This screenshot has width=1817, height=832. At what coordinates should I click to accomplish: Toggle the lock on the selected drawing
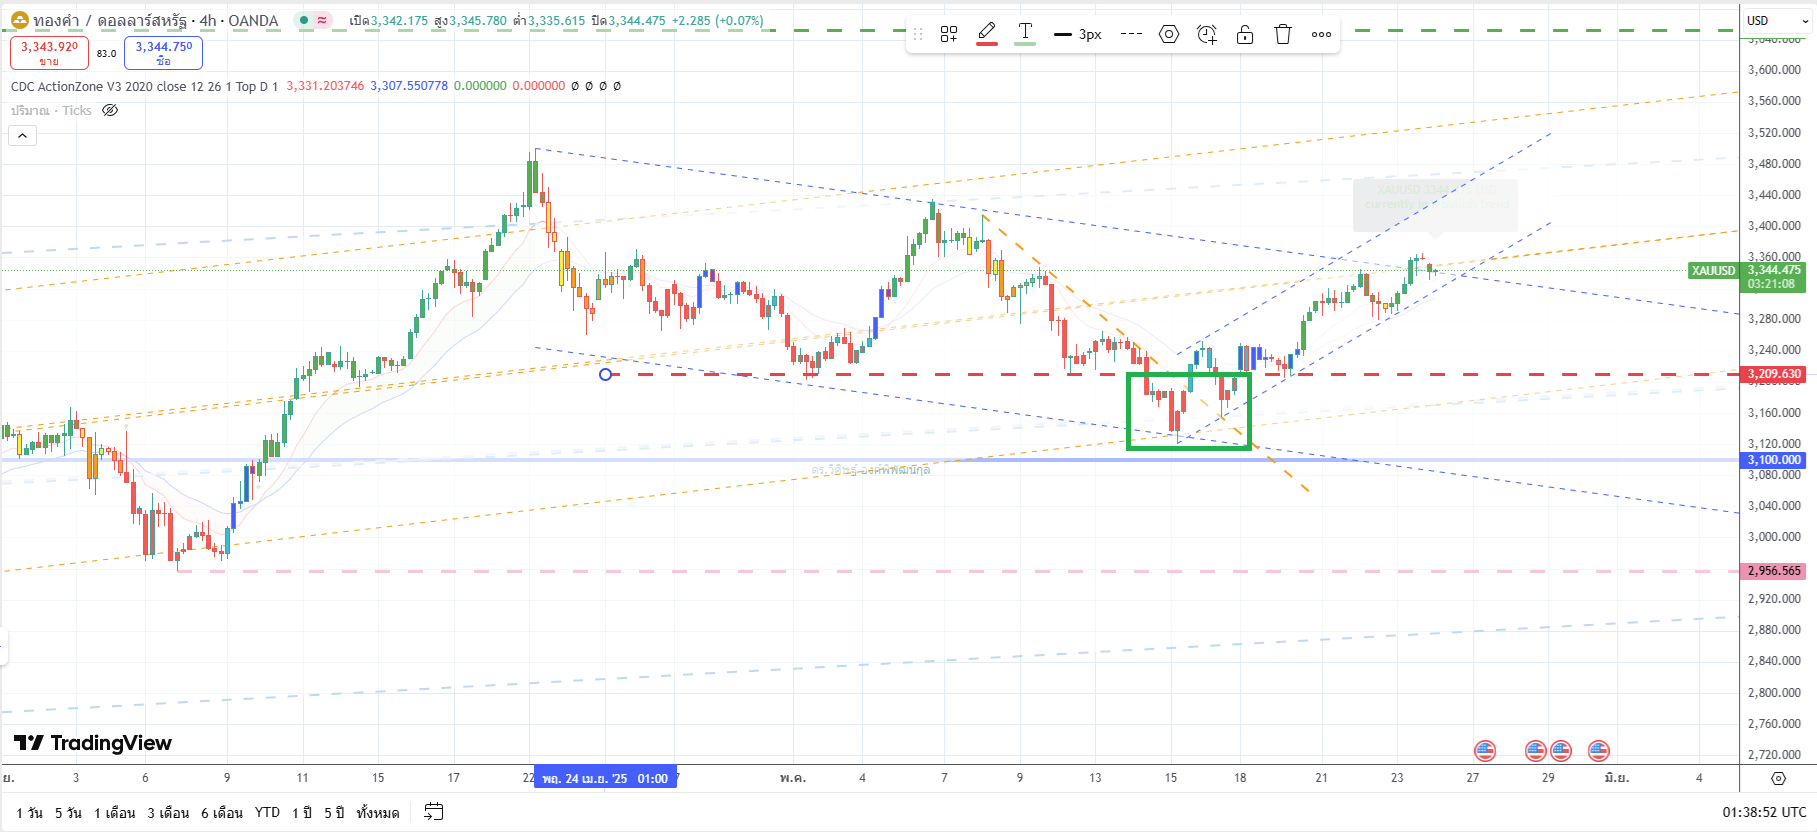coord(1245,34)
